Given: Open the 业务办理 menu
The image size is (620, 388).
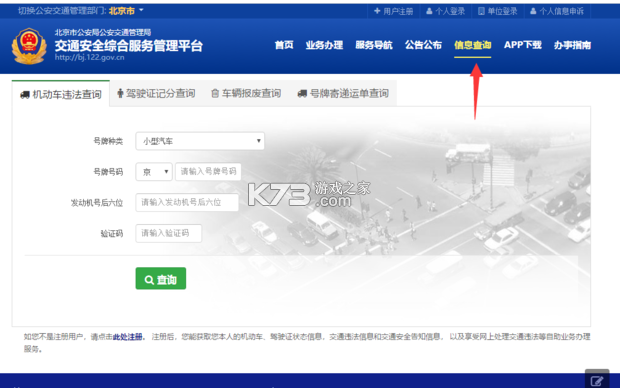Looking at the screenshot, I should click(x=324, y=45).
